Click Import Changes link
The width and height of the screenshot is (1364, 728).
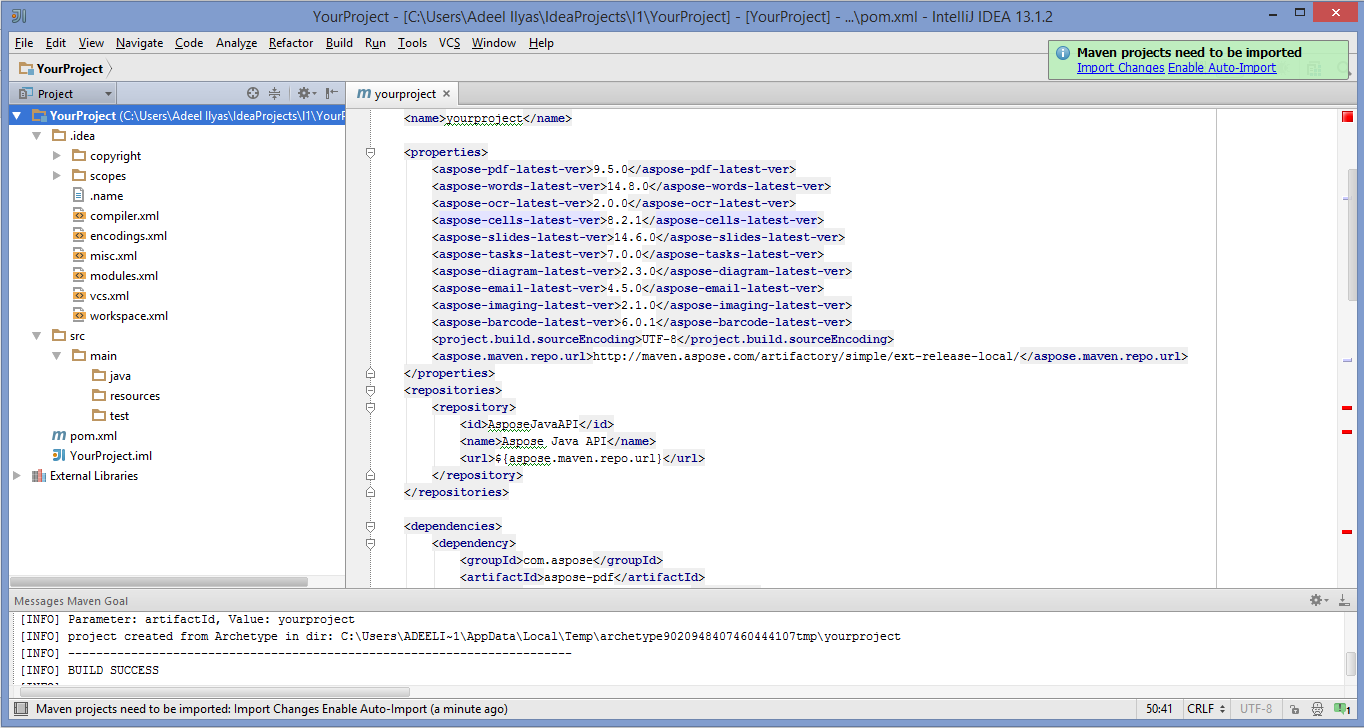pos(1120,68)
